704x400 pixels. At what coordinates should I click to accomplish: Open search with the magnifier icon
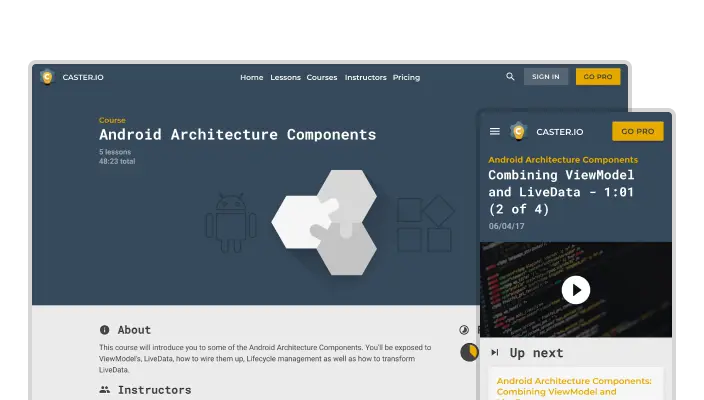(x=510, y=77)
